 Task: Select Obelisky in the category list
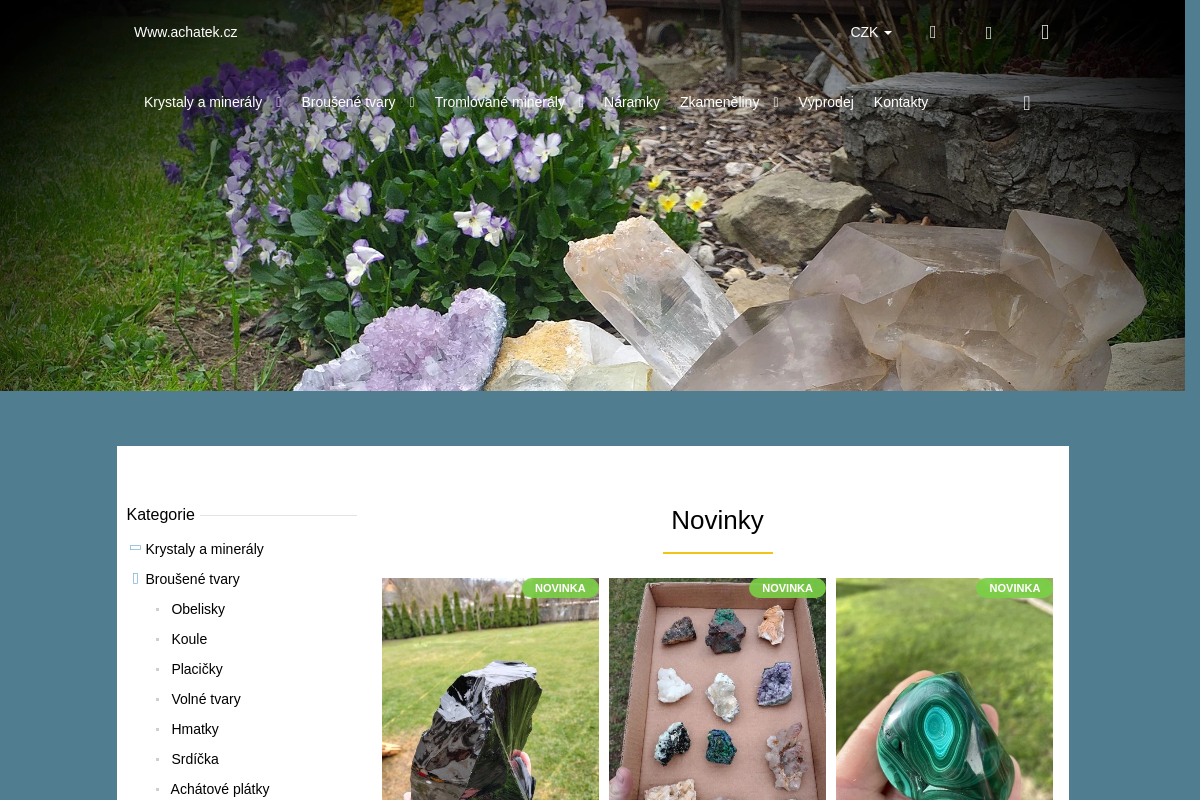click(198, 609)
